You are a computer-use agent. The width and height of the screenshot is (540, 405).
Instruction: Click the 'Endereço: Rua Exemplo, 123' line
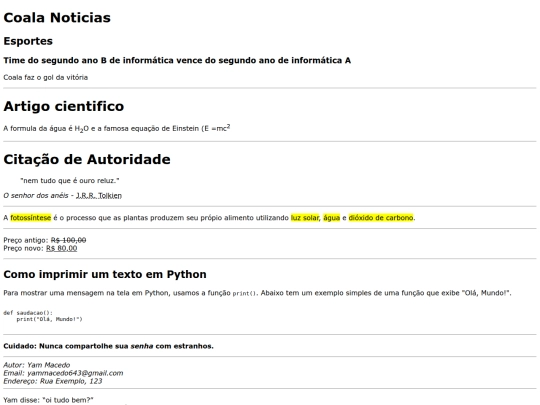pos(53,381)
